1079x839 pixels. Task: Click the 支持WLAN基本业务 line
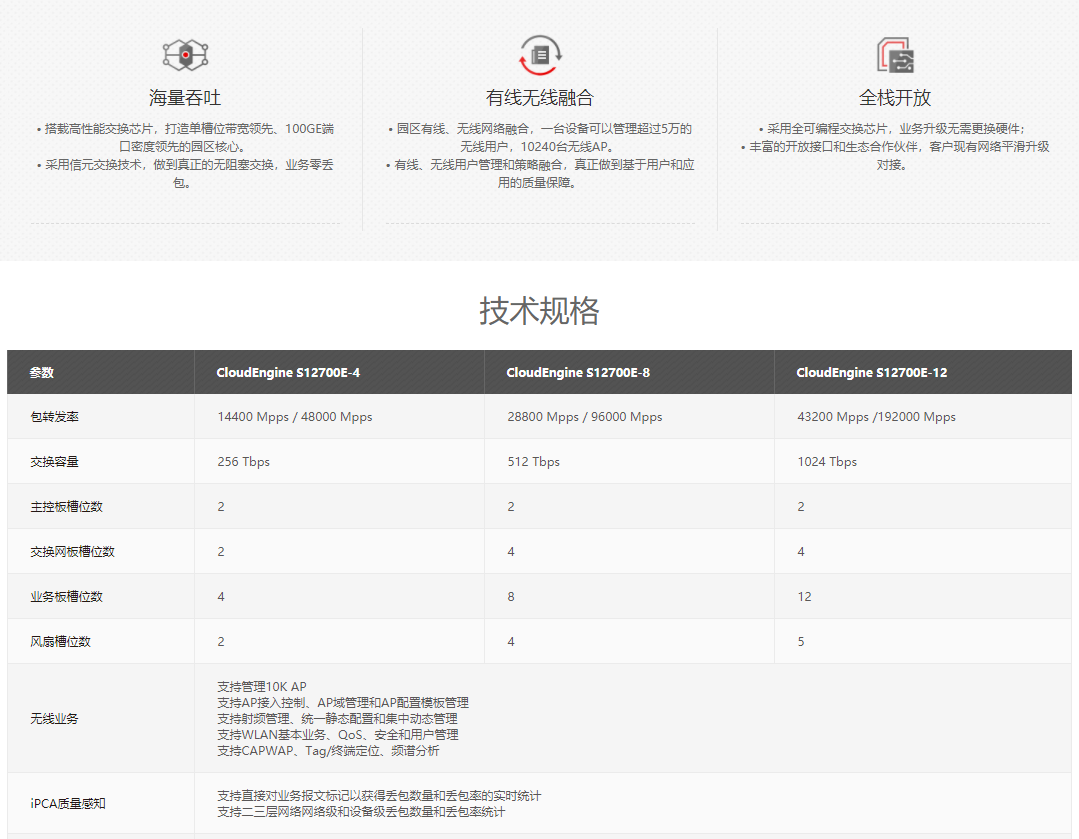tap(338, 734)
